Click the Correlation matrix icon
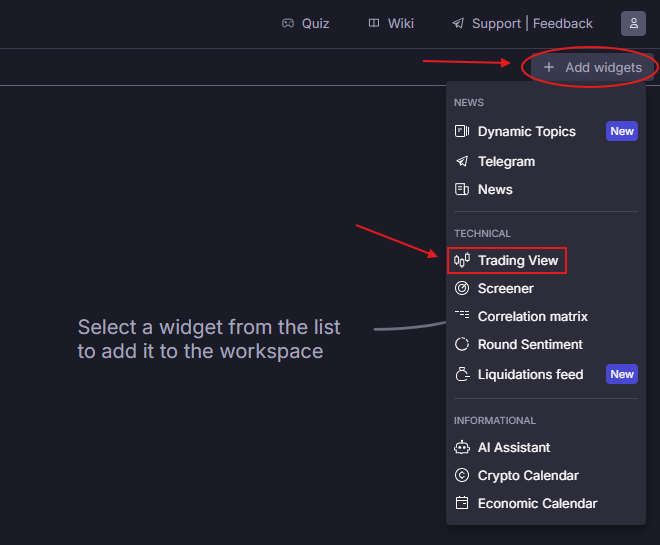Viewport: 660px width, 545px height. (x=462, y=316)
